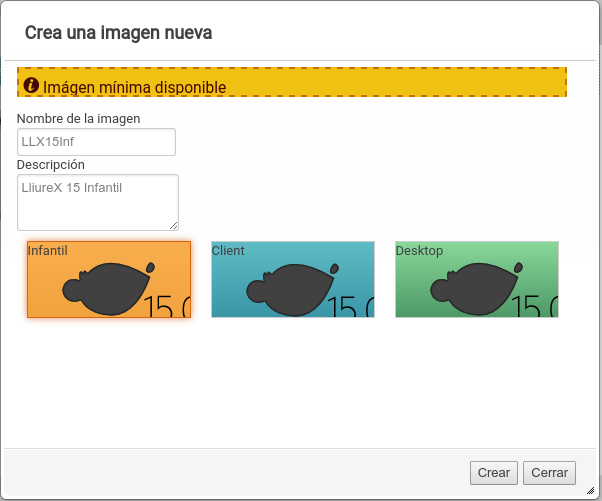
Task: Focus the Descripción text area
Action: [x=97, y=201]
